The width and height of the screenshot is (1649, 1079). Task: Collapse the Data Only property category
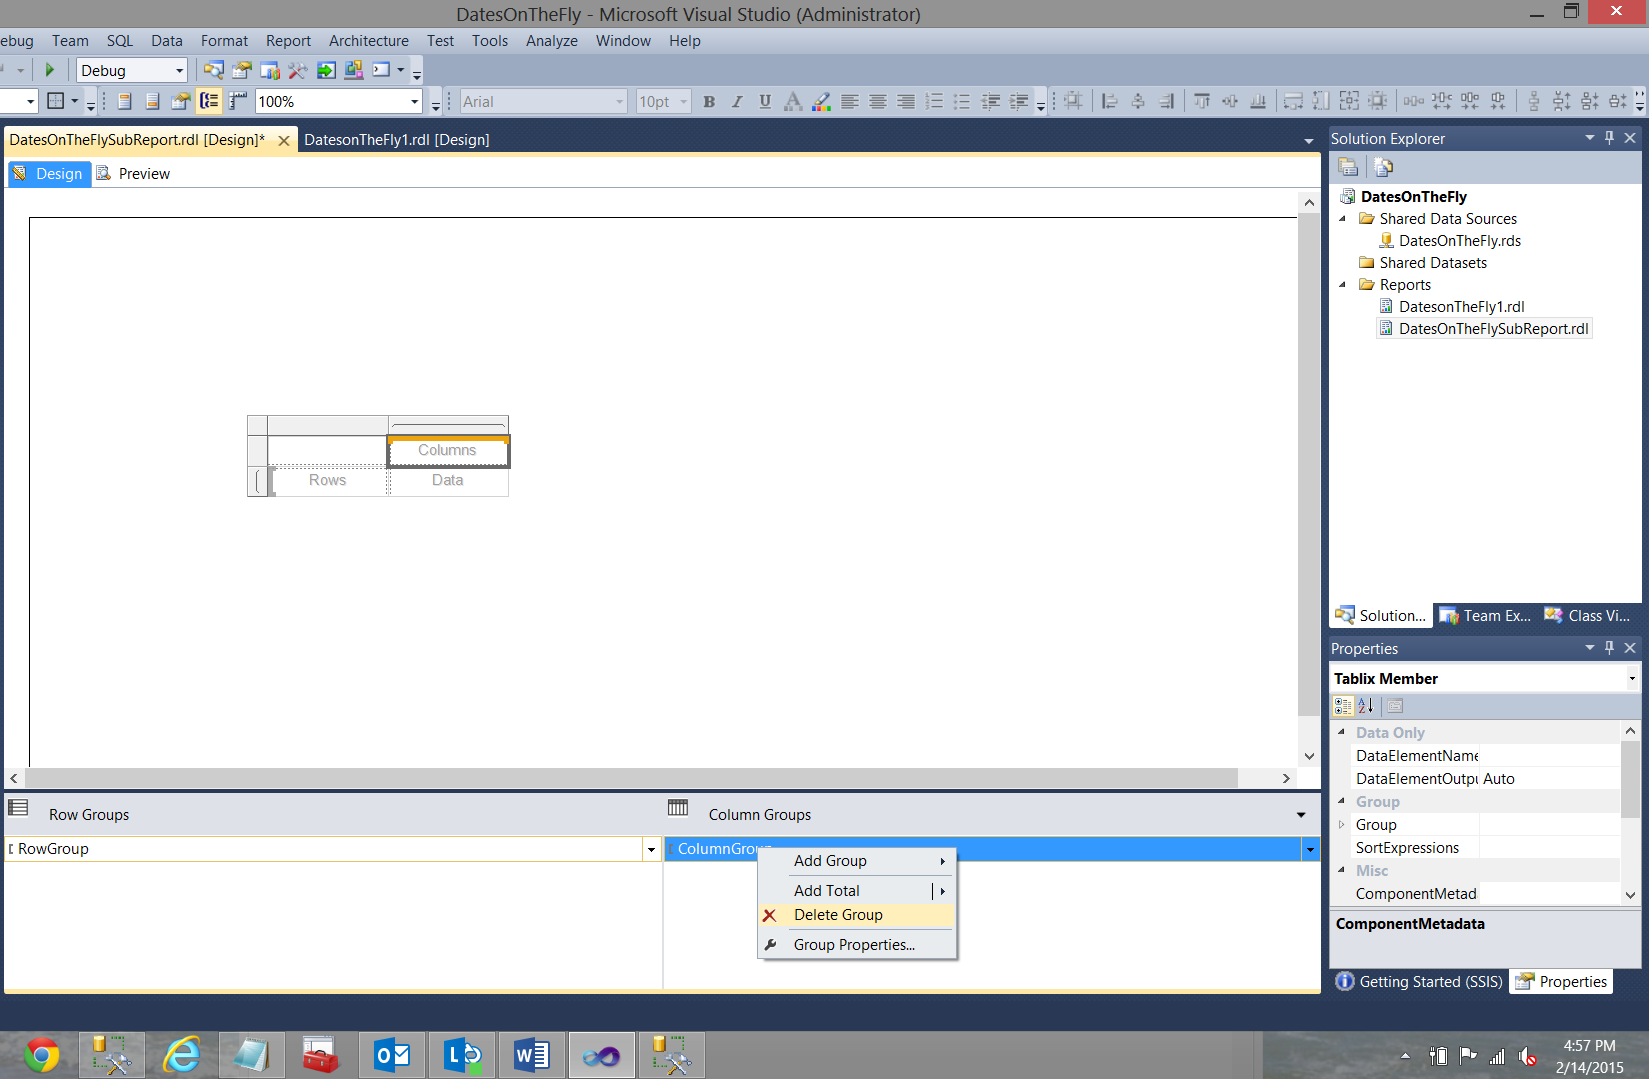pyautogui.click(x=1342, y=732)
